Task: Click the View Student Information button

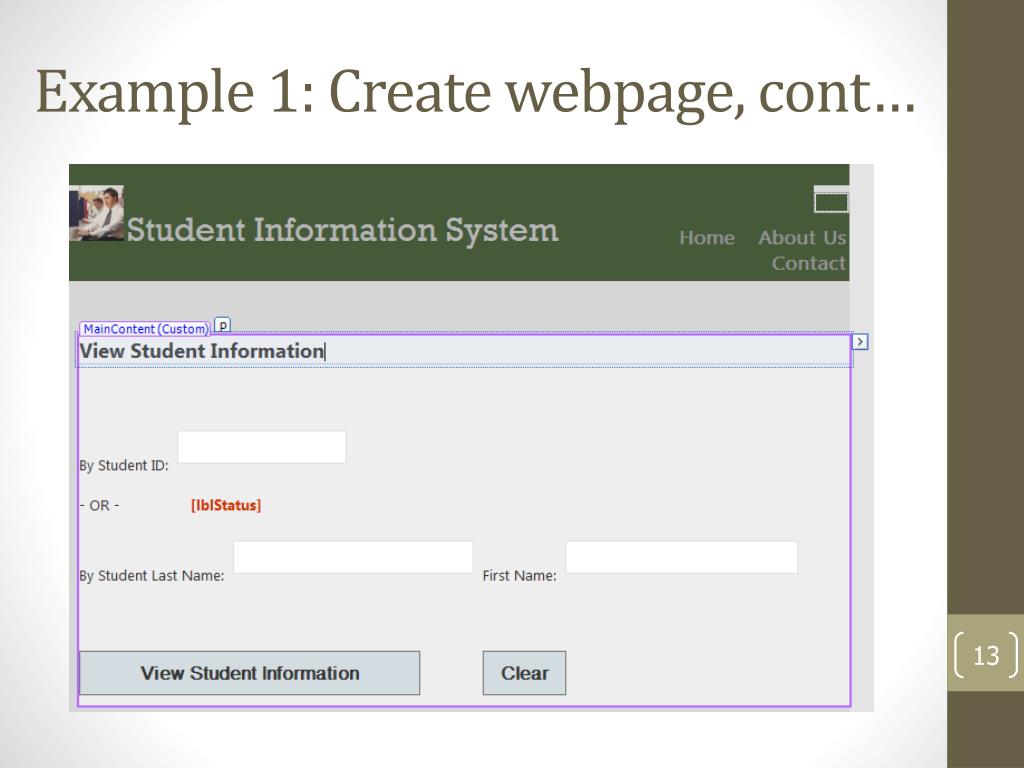Action: (249, 673)
